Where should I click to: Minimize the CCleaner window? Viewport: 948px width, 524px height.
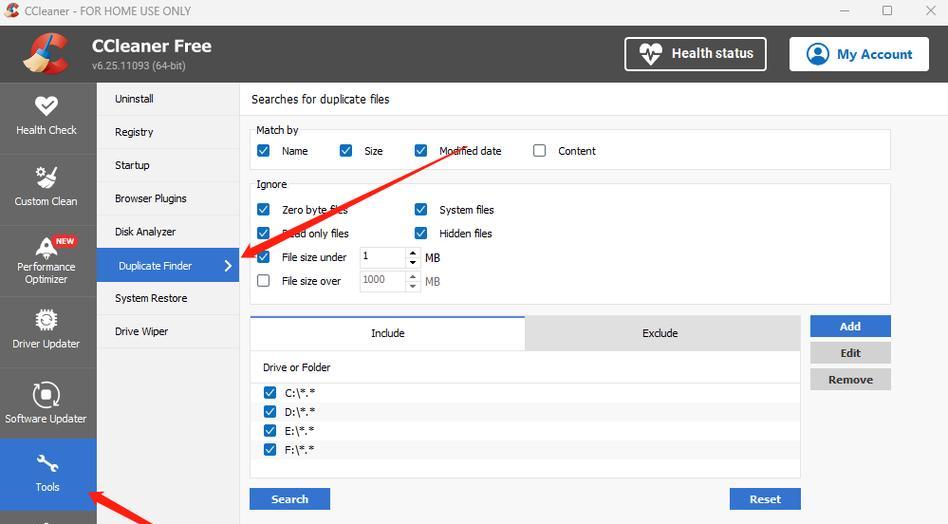point(845,11)
